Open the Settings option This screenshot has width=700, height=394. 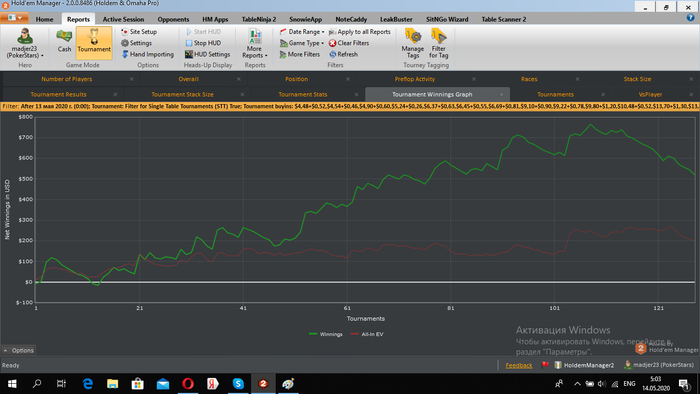click(x=137, y=43)
